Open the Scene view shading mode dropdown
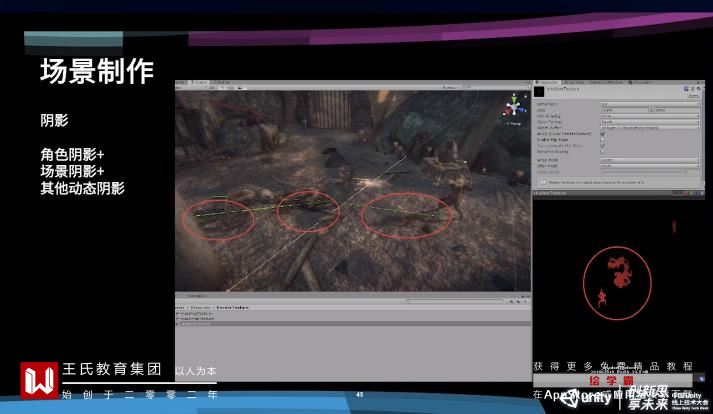 click(x=191, y=87)
